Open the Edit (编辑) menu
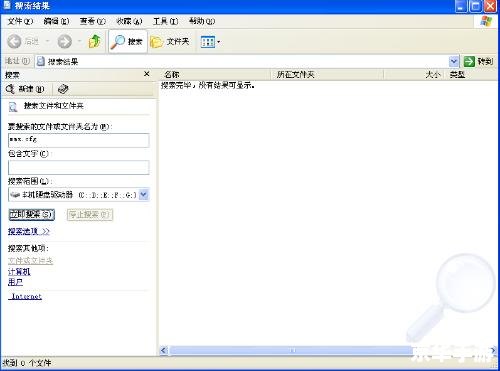The image size is (500, 371). pyautogui.click(x=56, y=21)
